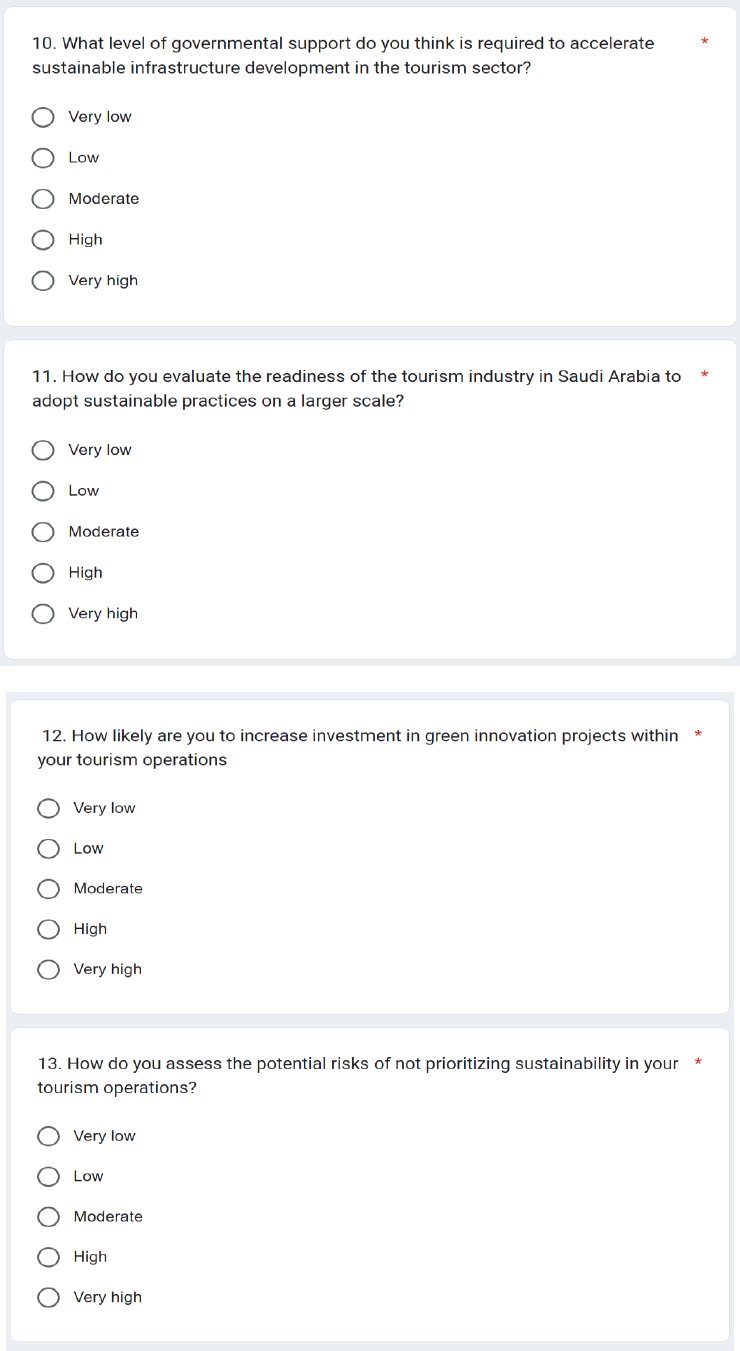Pick 'Moderate' for question 11
The width and height of the screenshot is (740, 1351).
coord(43,532)
